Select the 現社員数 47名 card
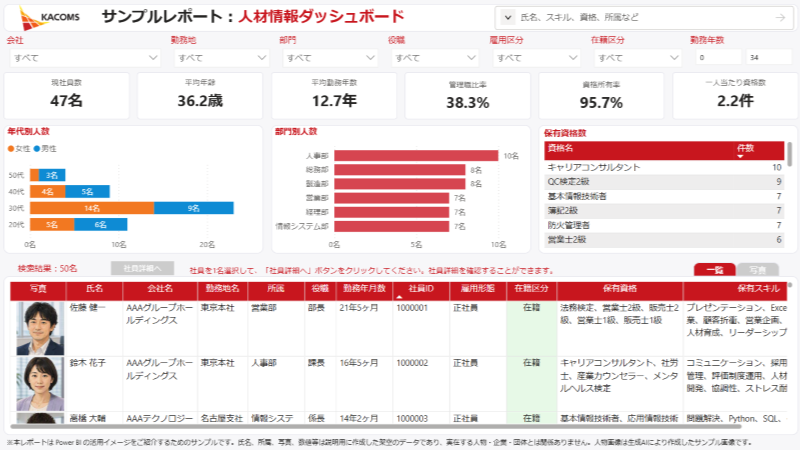This screenshot has width=800, height=450. (66, 95)
